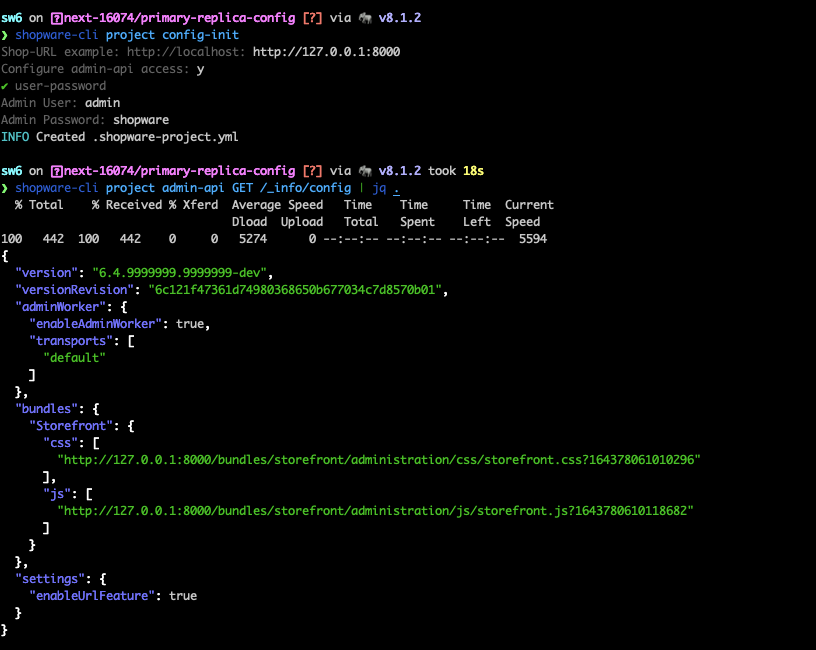Click the prompt arrow before the admin-api command
The height and width of the screenshot is (650, 816).
click(5, 188)
